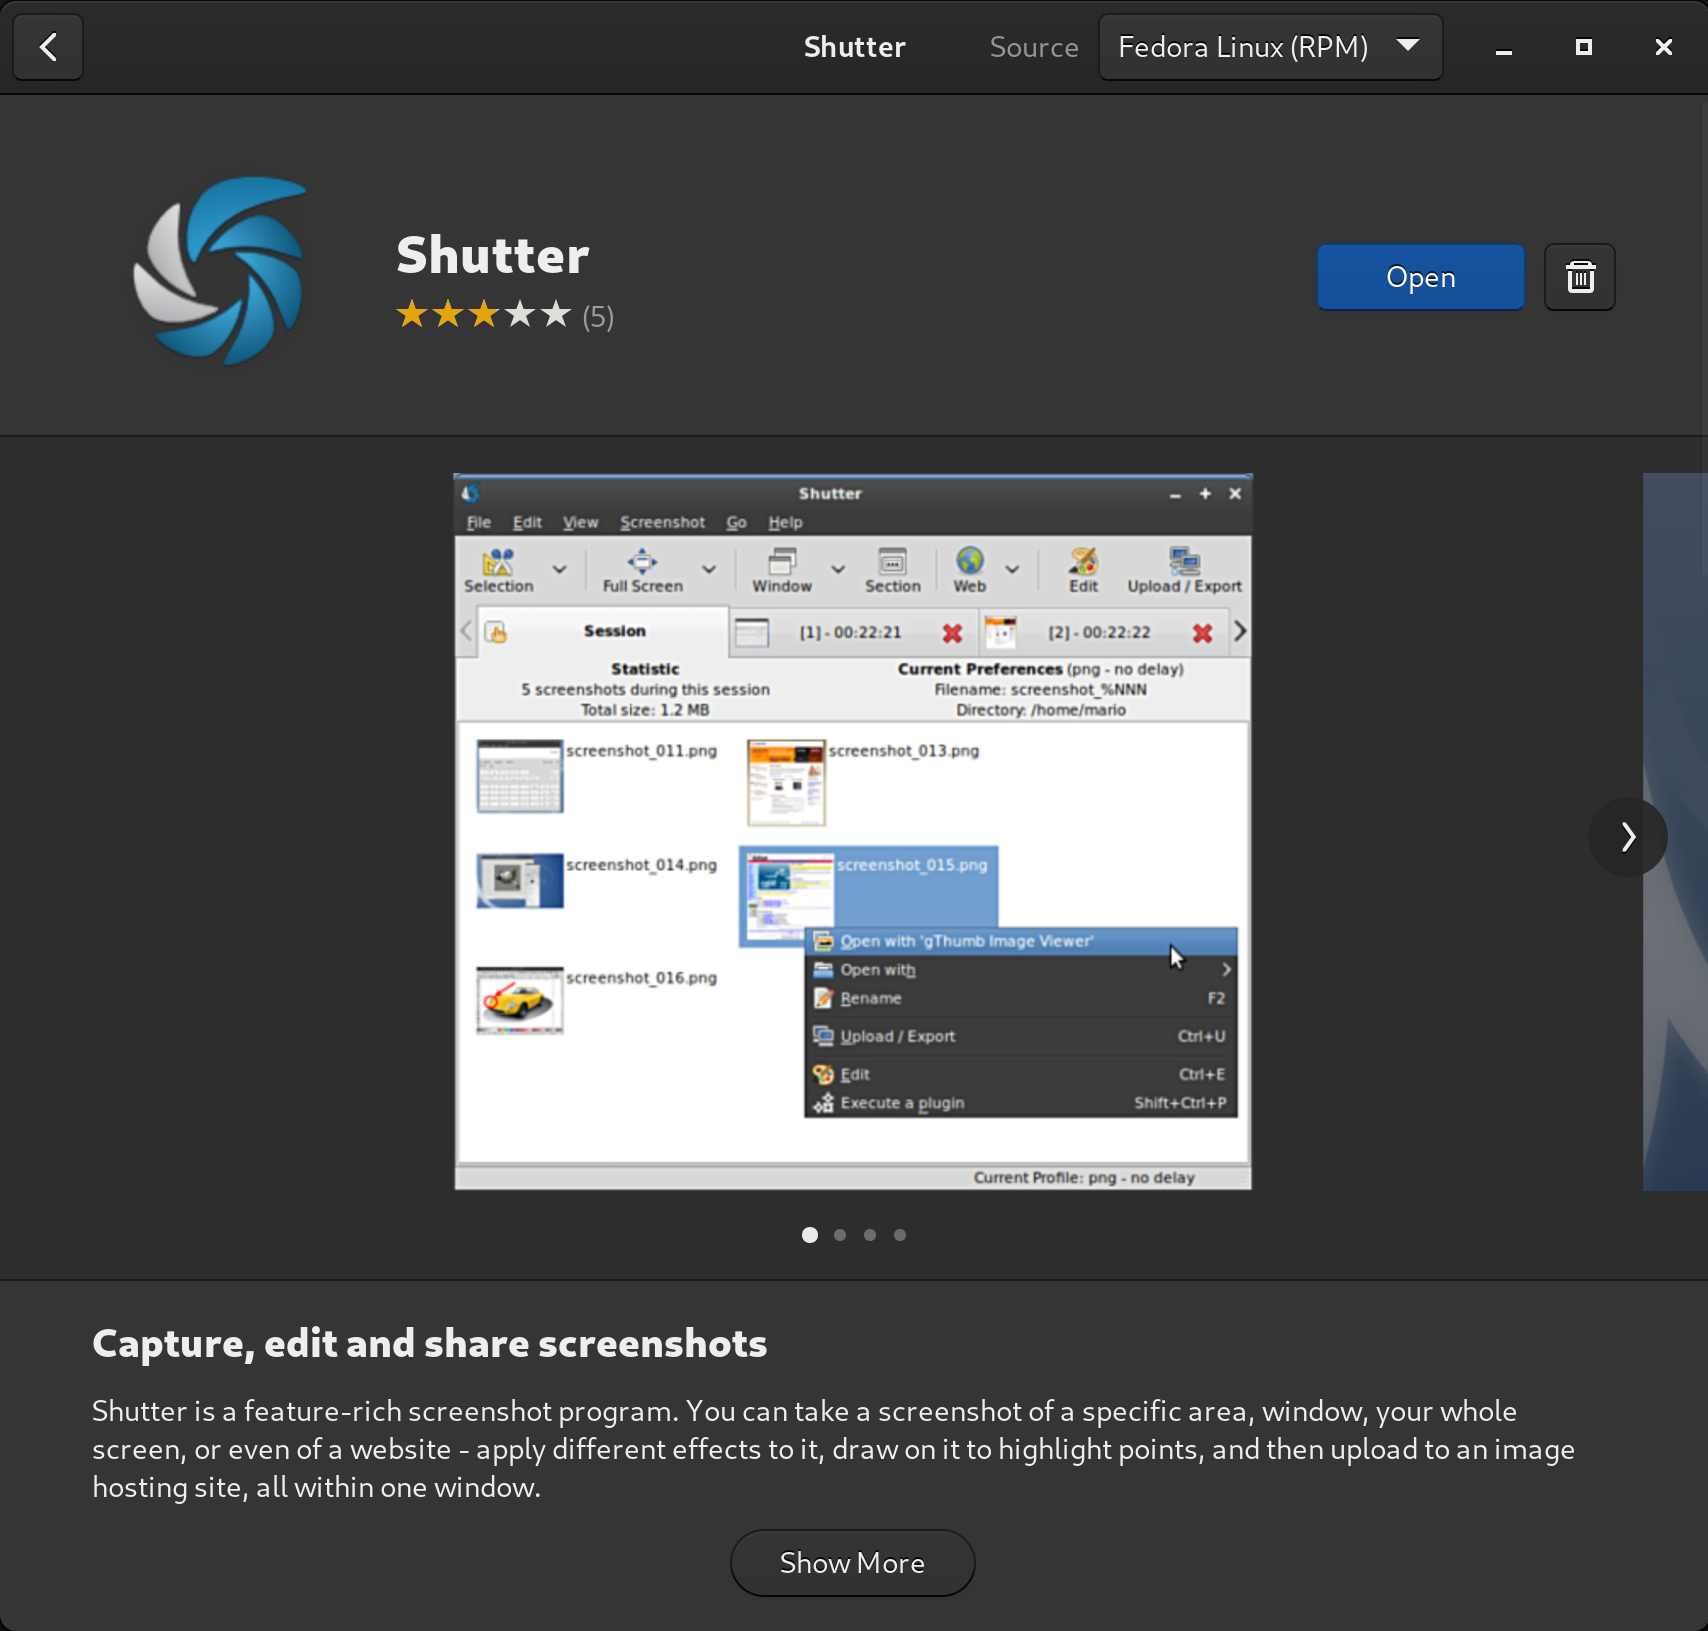Advance to the next screenshot with the arrow
The height and width of the screenshot is (1631, 1708).
click(1627, 836)
